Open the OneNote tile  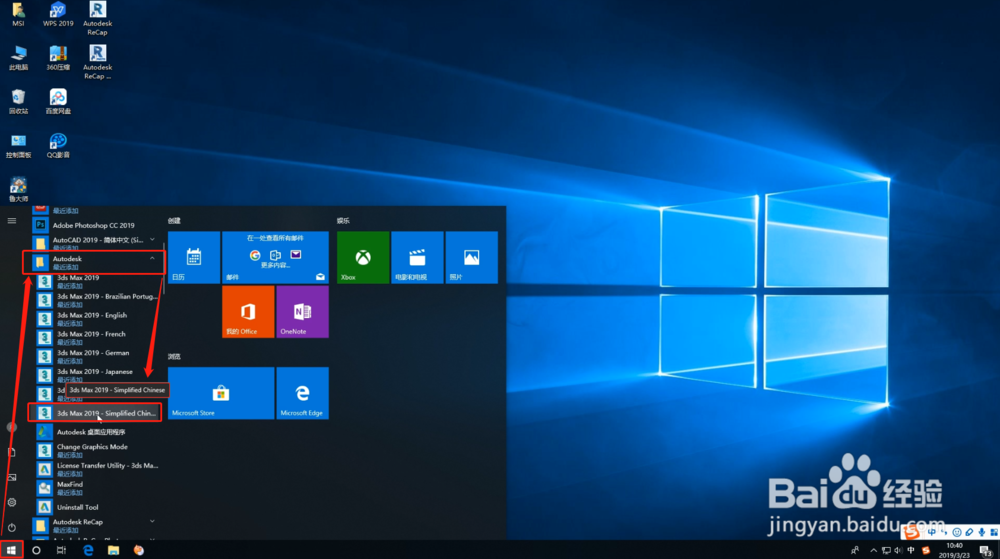click(302, 312)
